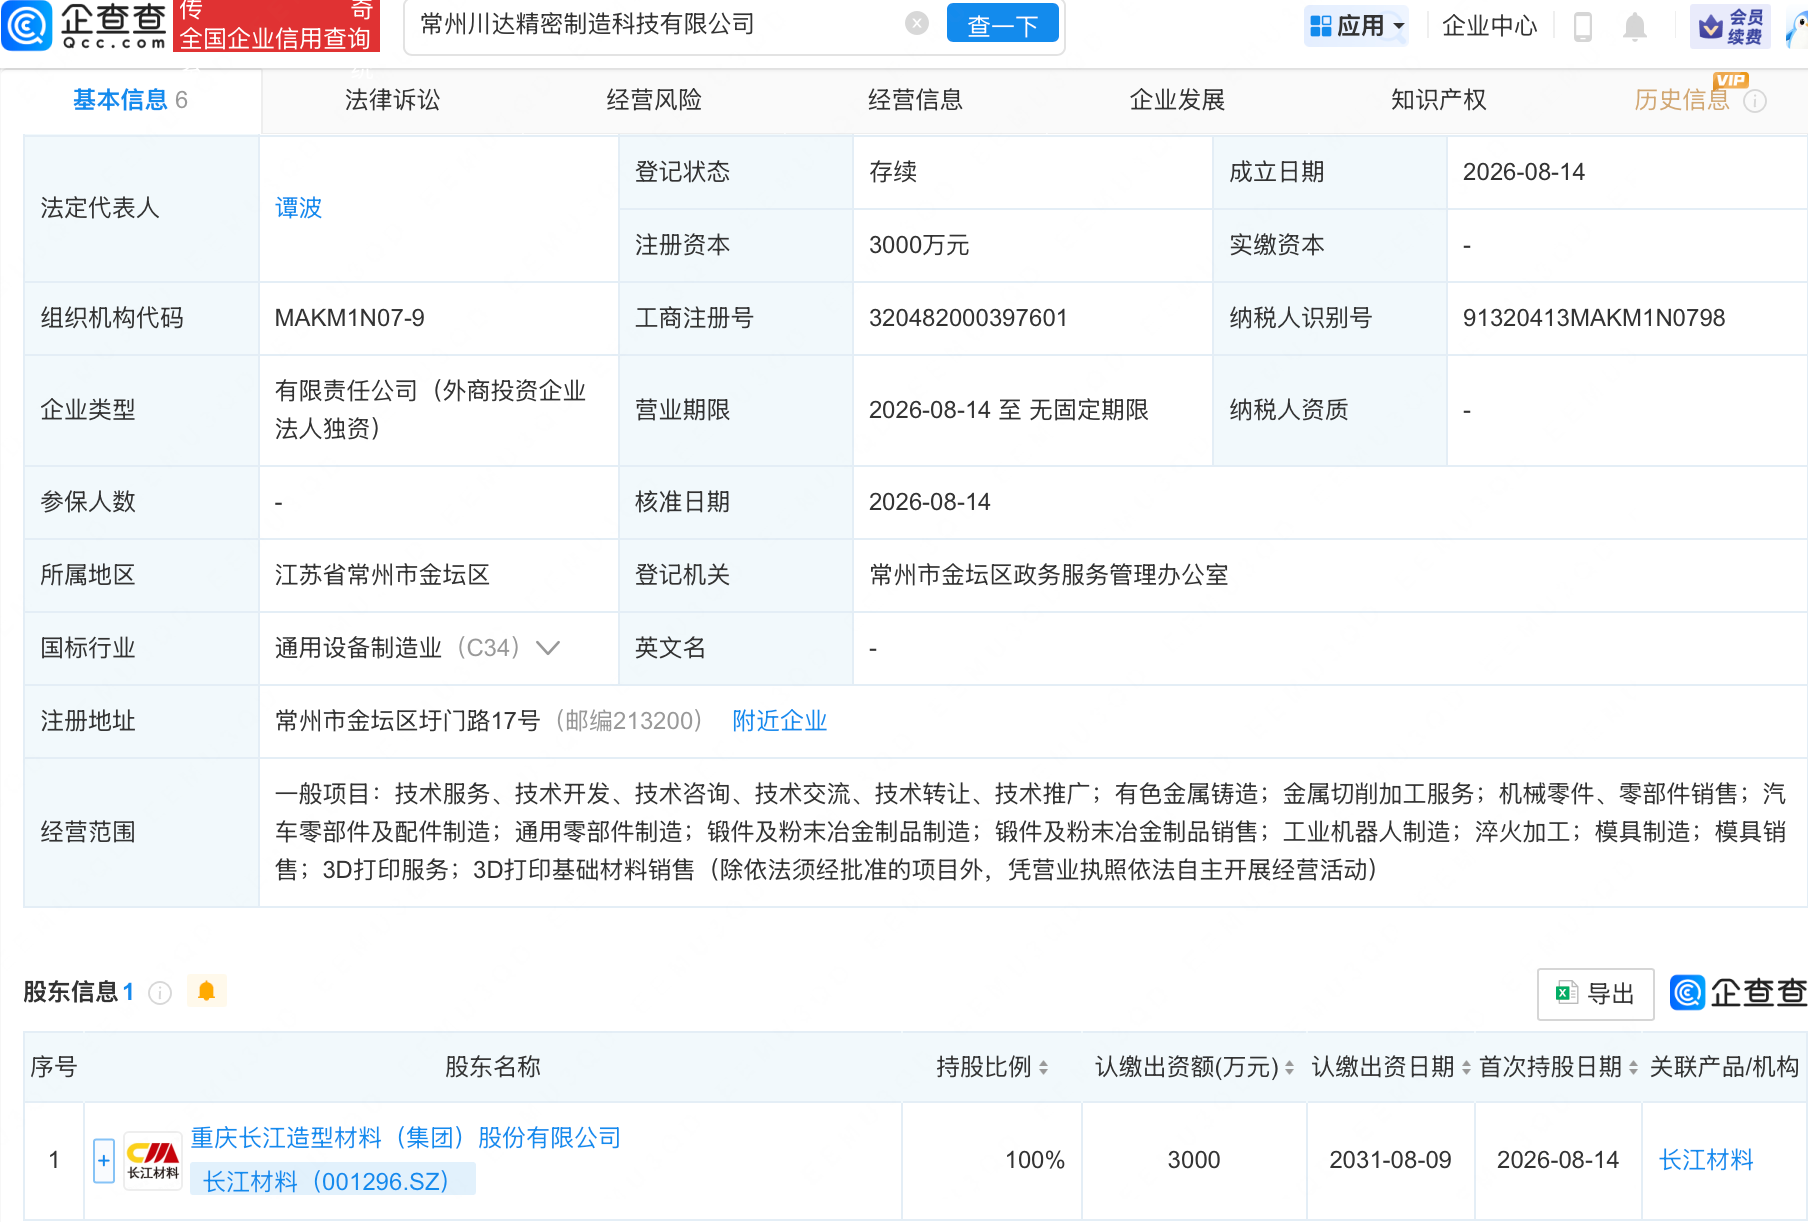Clear the search box text
The image size is (1808, 1222).
click(917, 23)
